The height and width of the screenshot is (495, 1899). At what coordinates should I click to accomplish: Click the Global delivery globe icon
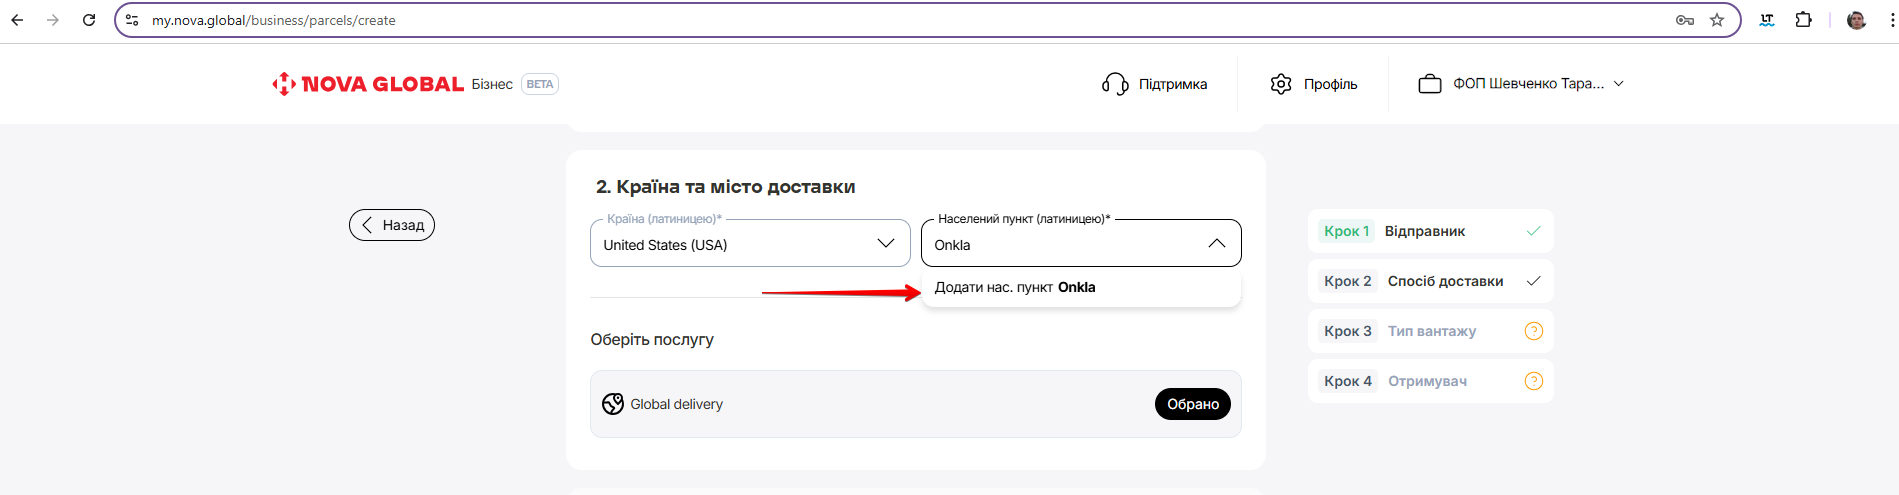[613, 404]
